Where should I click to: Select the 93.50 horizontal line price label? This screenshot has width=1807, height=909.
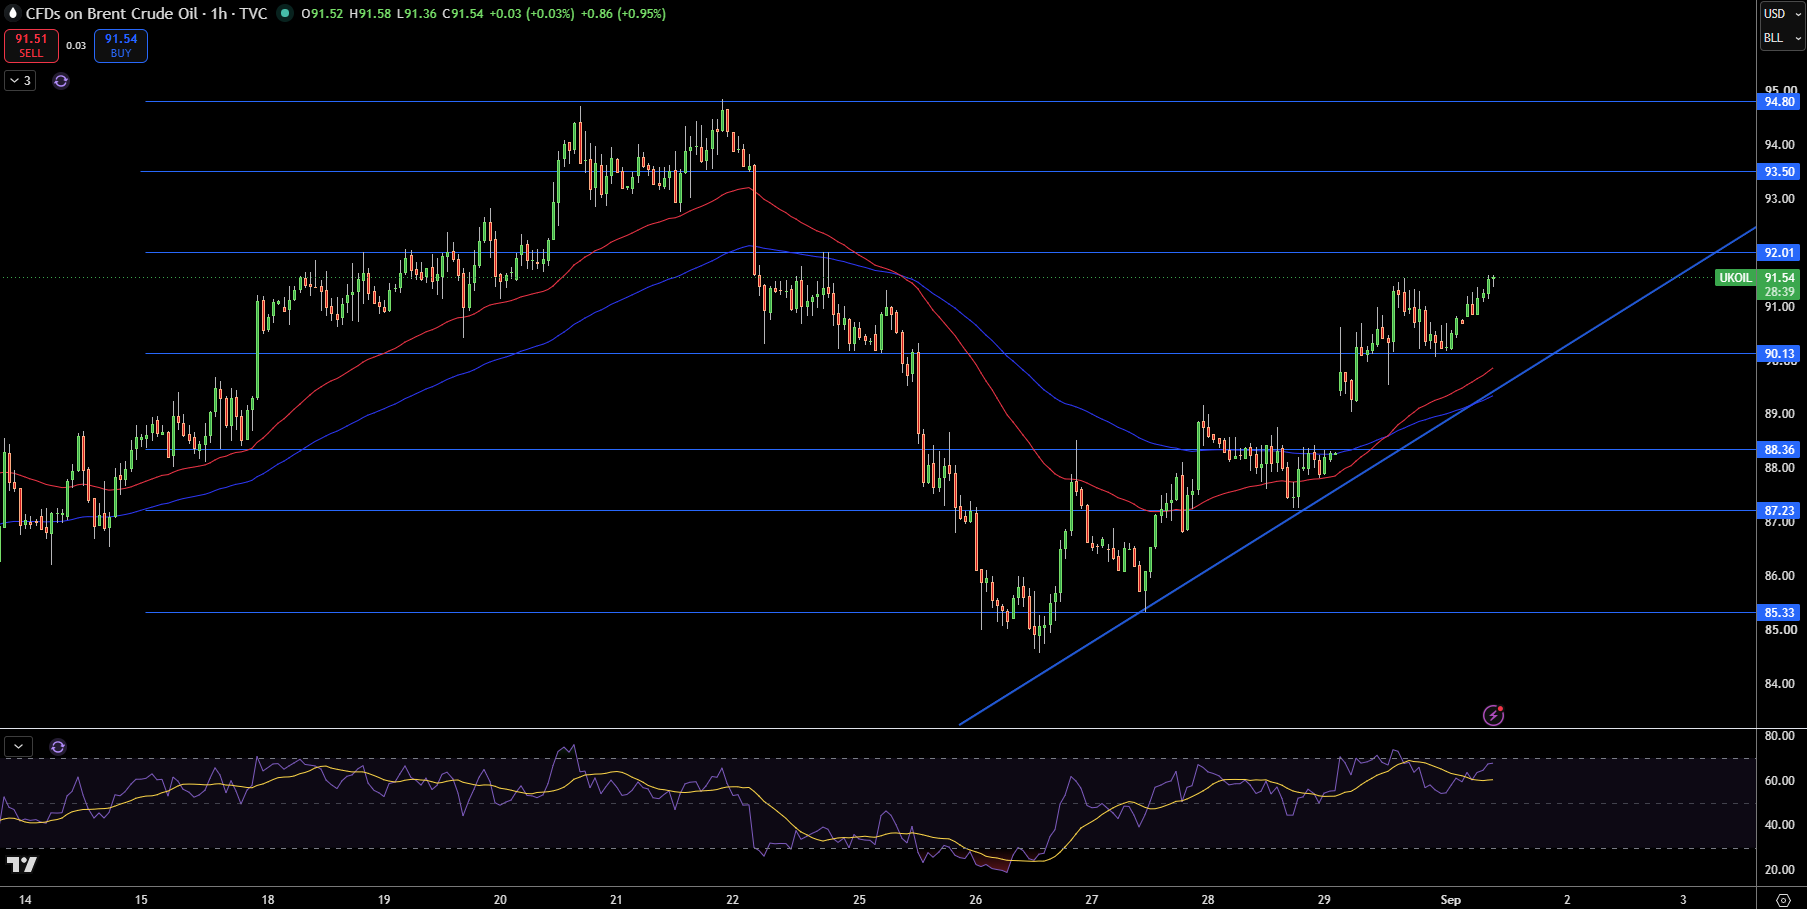click(x=1779, y=172)
